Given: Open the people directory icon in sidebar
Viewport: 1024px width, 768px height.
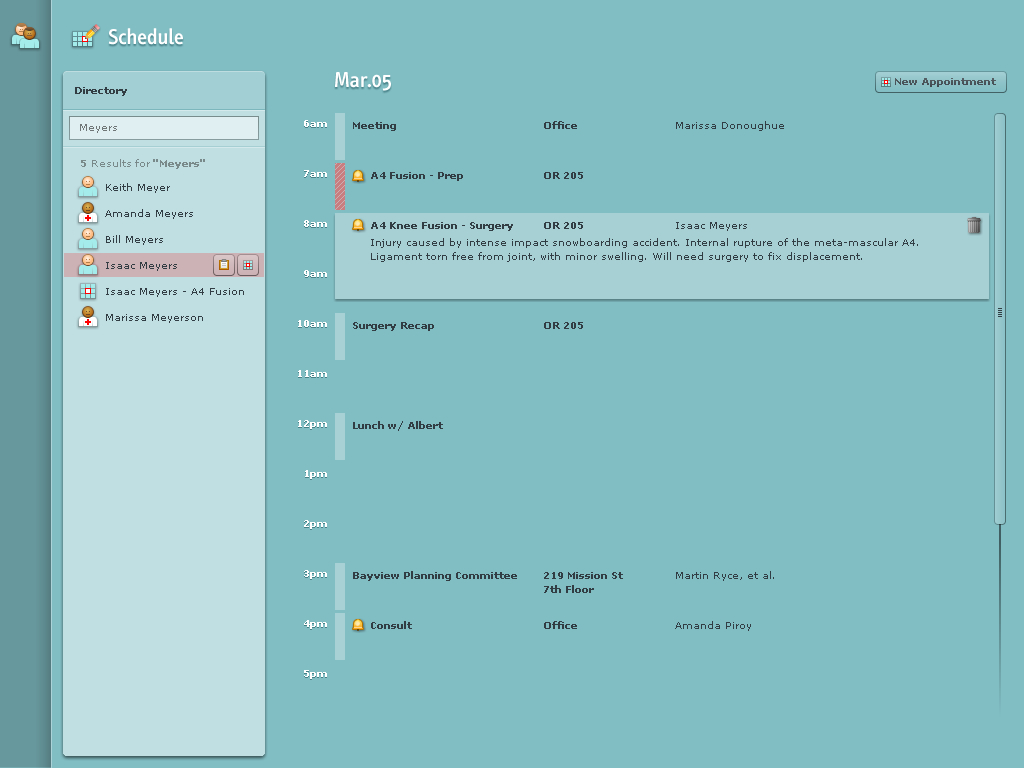Looking at the screenshot, I should point(25,37).
